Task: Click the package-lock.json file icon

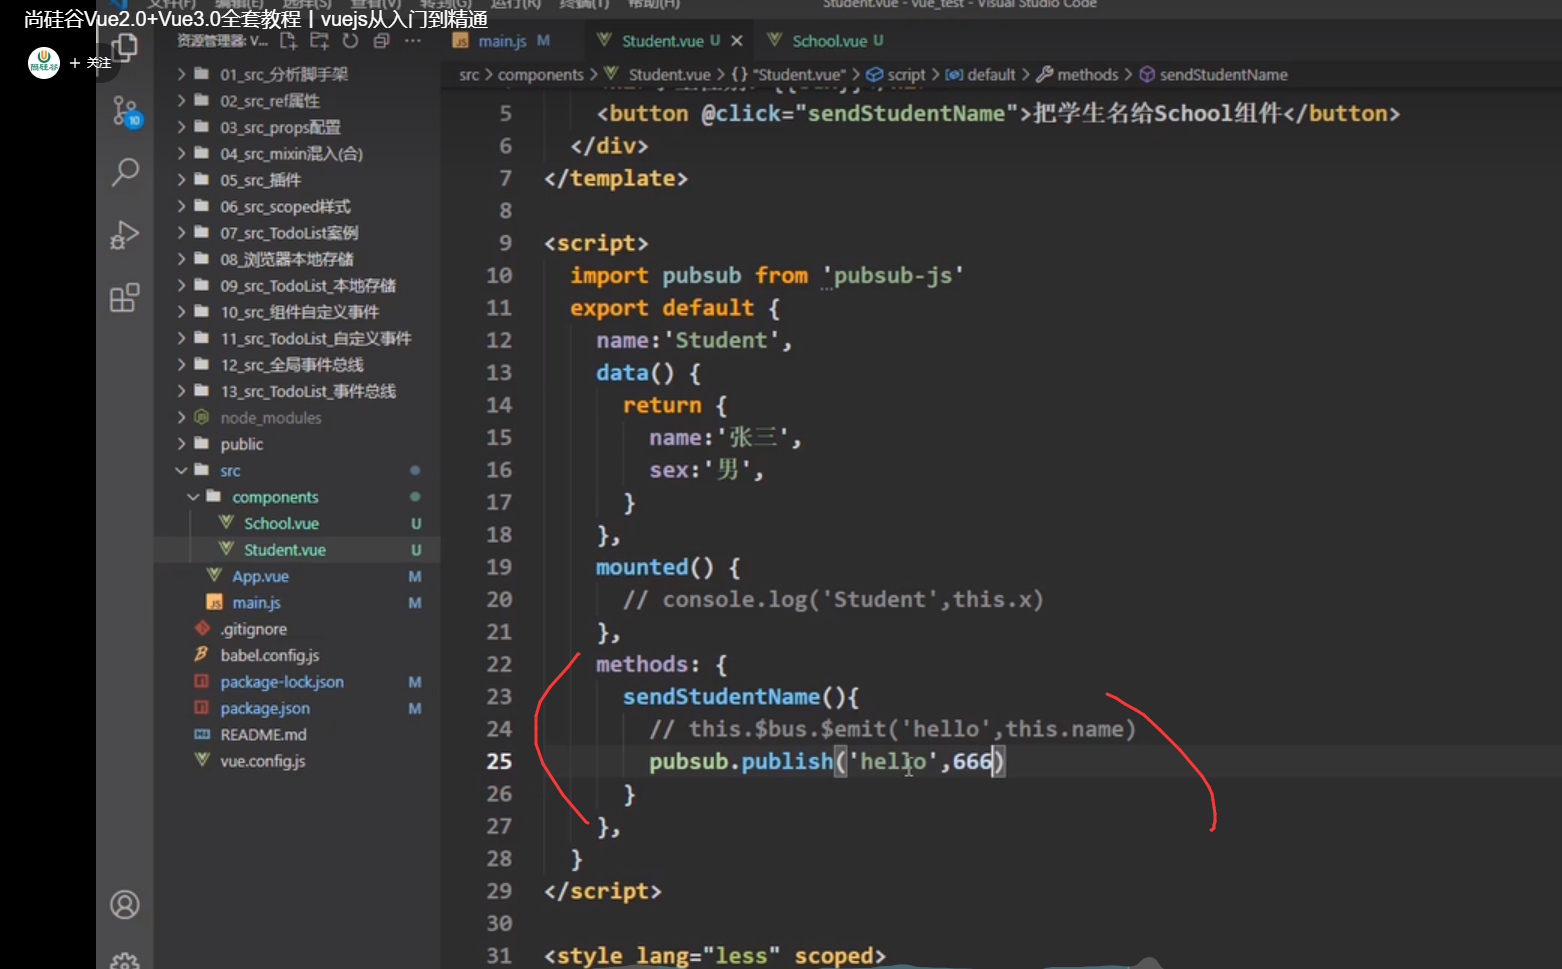Action: pos(202,682)
